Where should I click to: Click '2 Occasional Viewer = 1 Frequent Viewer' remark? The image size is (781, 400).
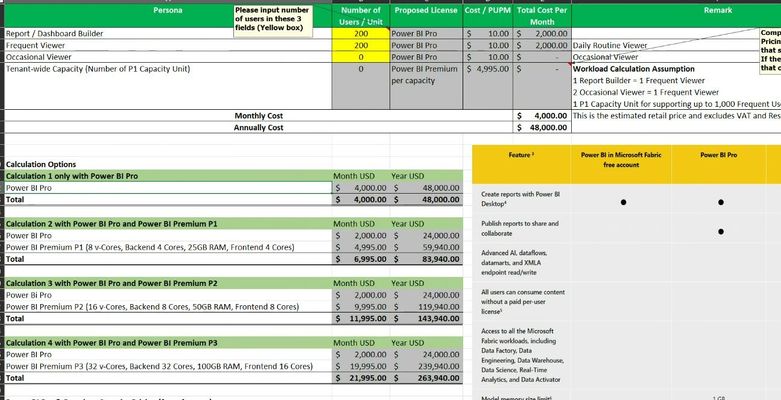coord(646,92)
